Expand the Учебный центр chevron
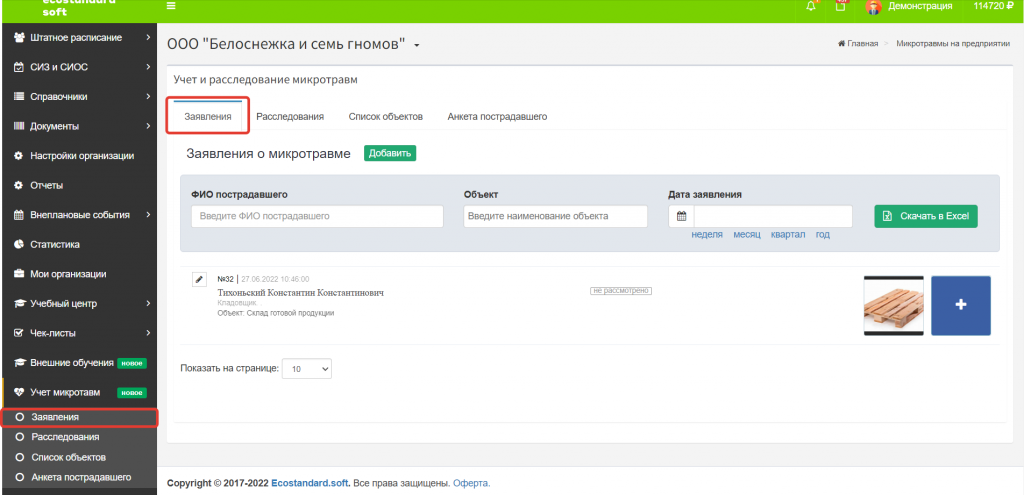 click(148, 304)
